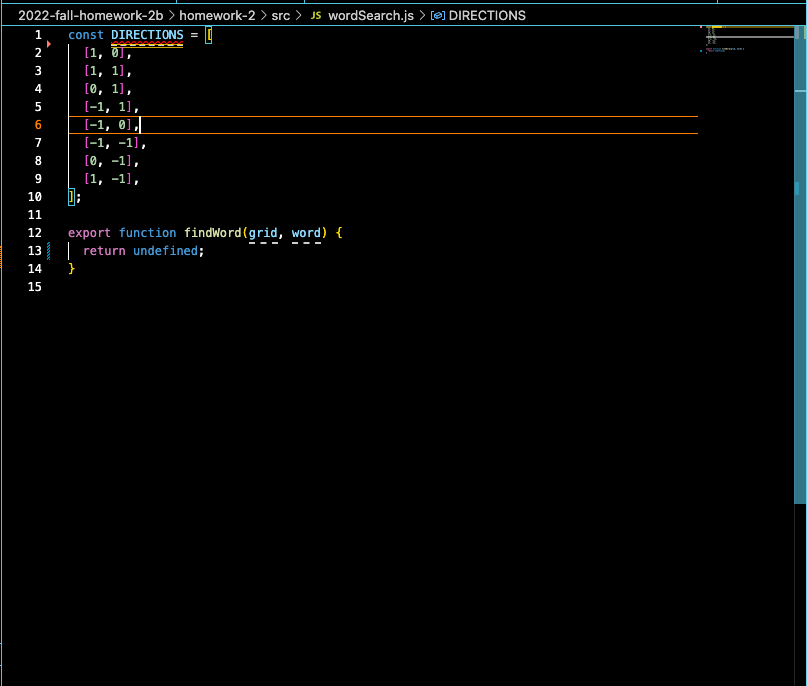Viewport: 807px width, 686px height.
Task: Click the grid parameter on line 12
Action: click(x=263, y=233)
